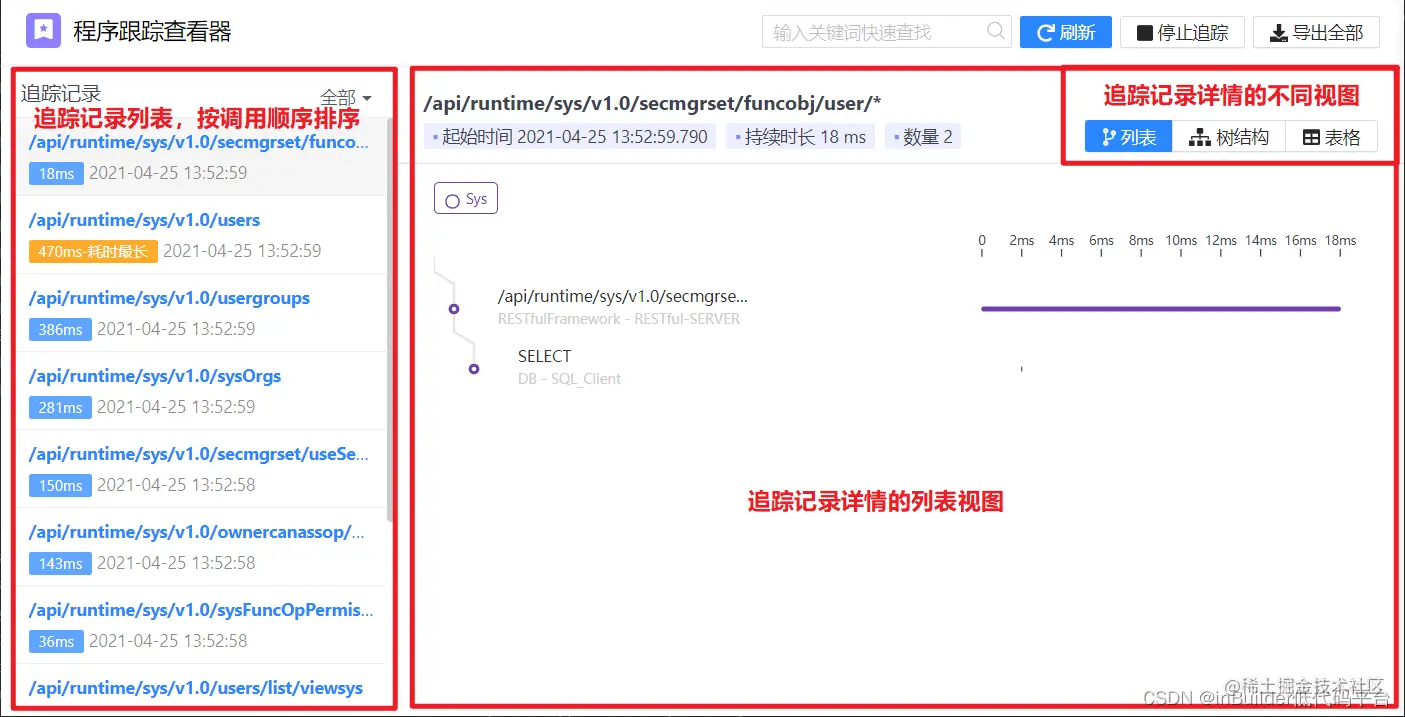Click the 36ms duration badge

click(56, 641)
